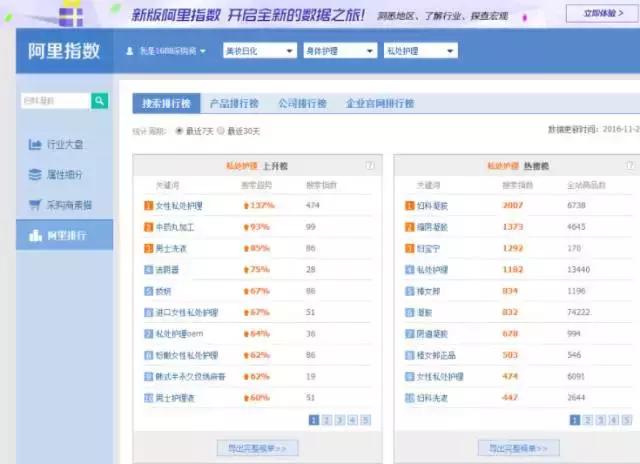Click 立即体验 button in the banner
This screenshot has width=640, height=464.
click(600, 13)
